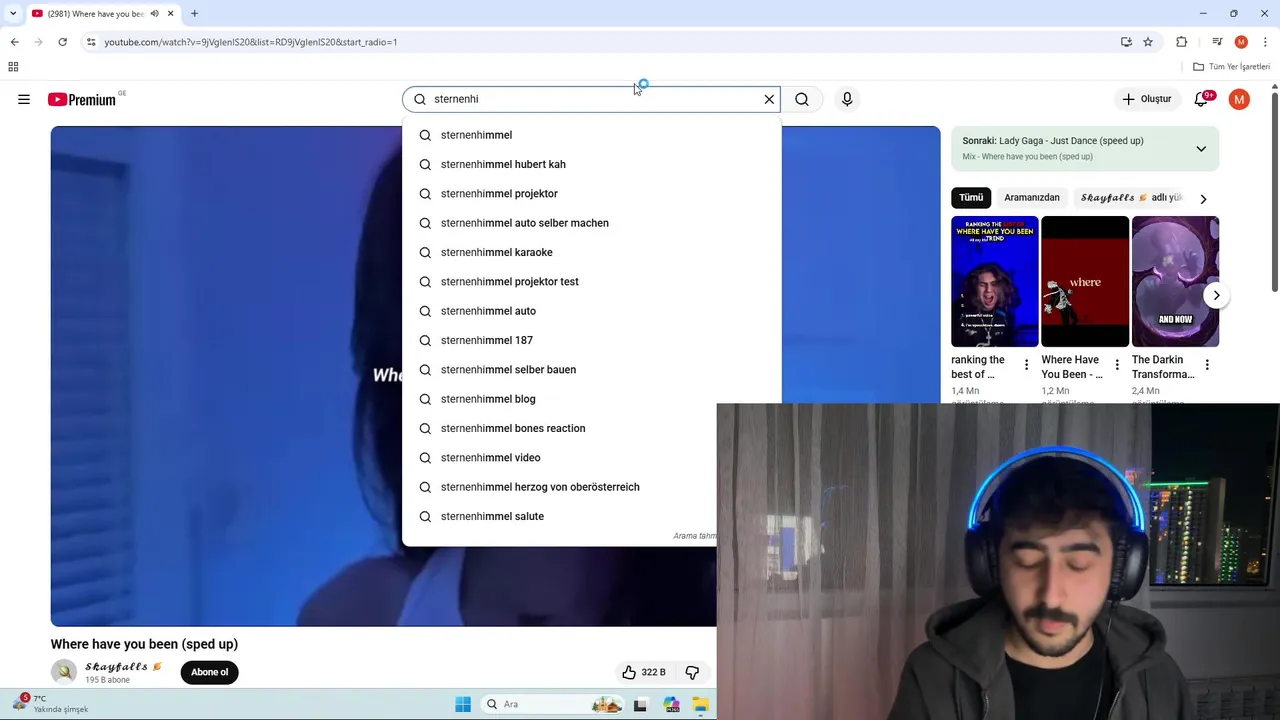Open Chrome three-dot menu
The width and height of the screenshot is (1280, 720).
click(1265, 42)
